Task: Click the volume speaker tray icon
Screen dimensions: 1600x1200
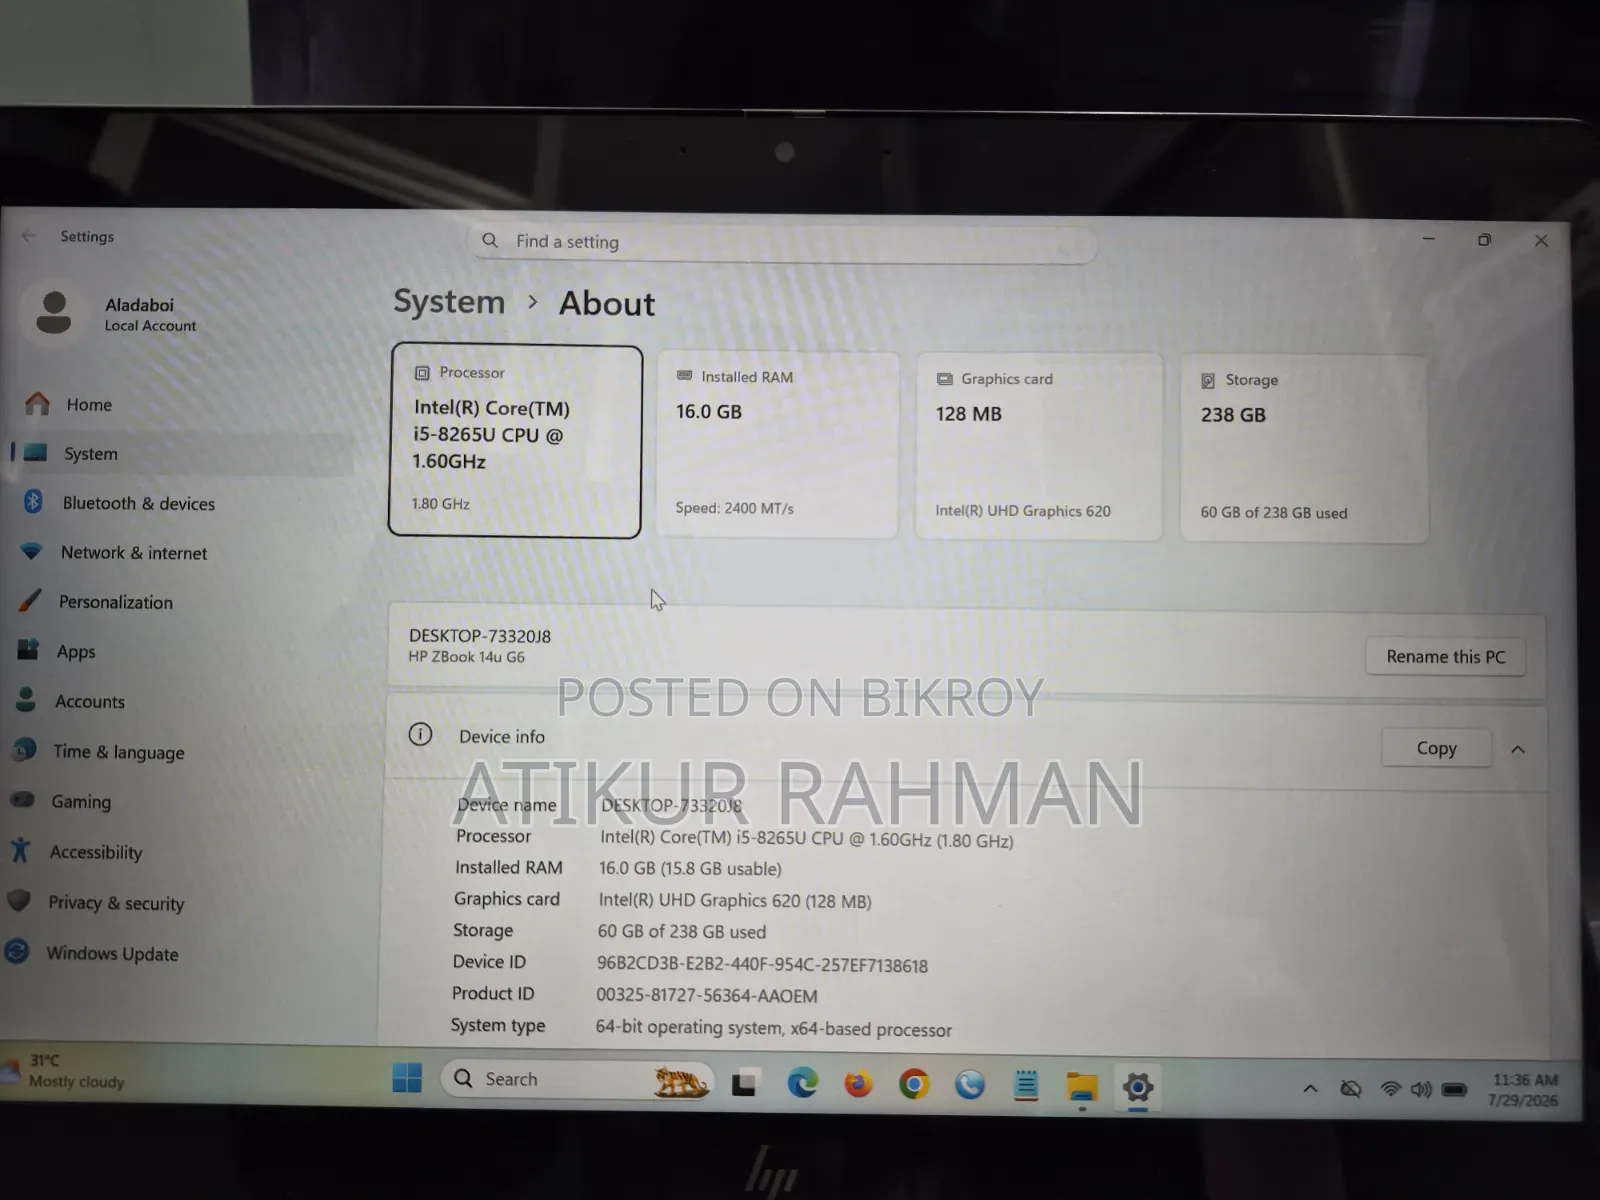Action: click(x=1421, y=1089)
